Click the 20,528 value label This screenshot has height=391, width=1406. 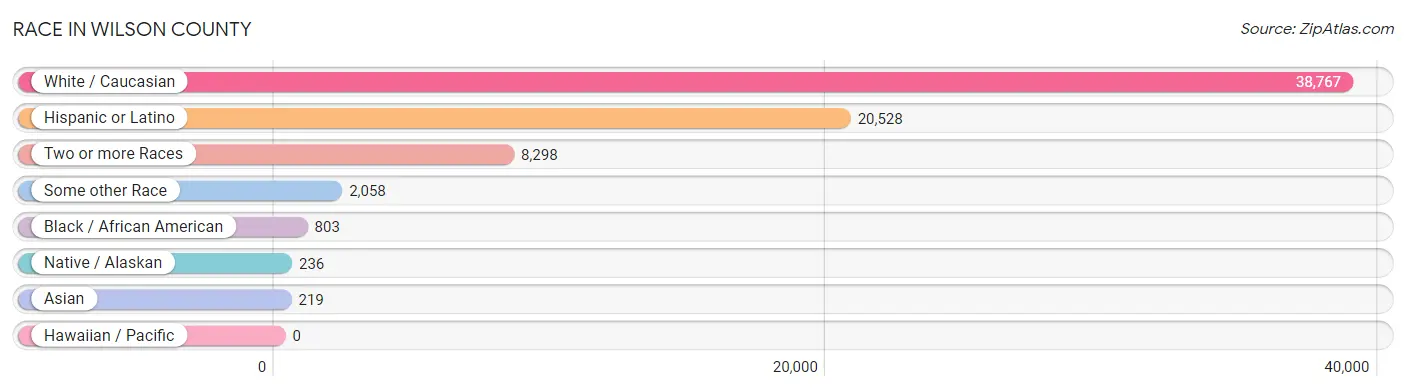880,118
